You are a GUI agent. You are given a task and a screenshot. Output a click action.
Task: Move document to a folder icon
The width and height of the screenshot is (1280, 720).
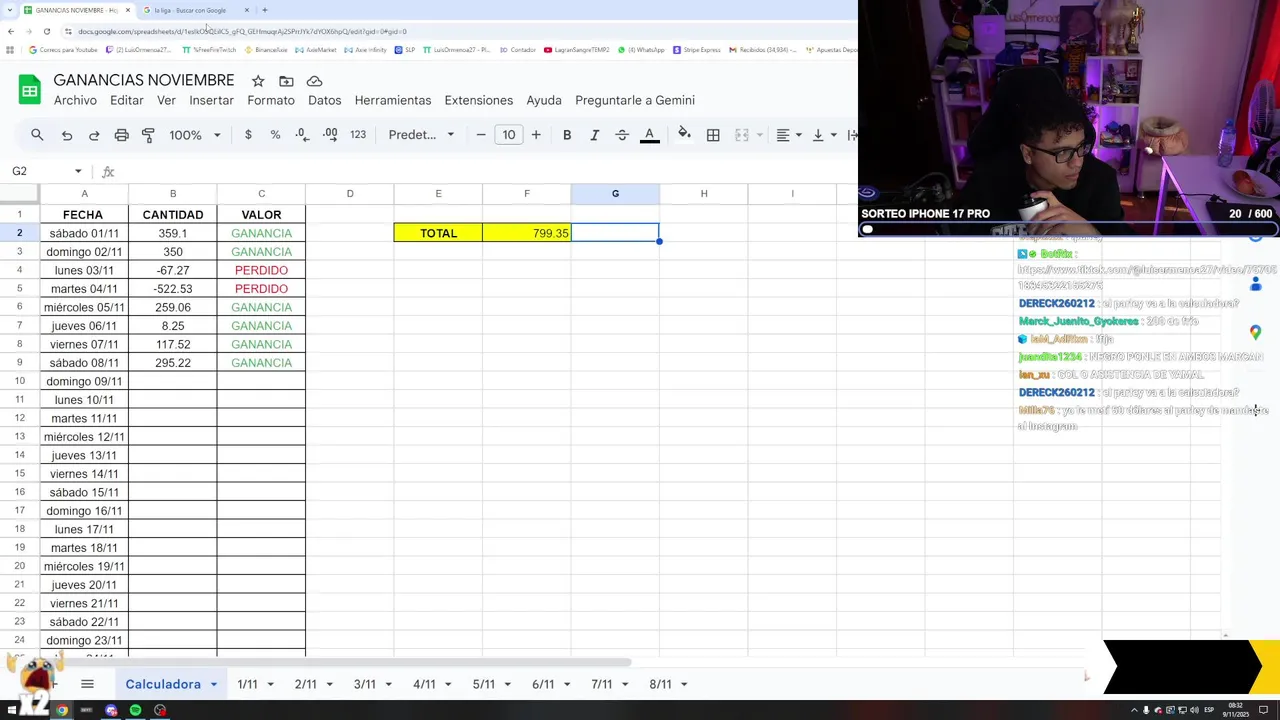click(286, 81)
